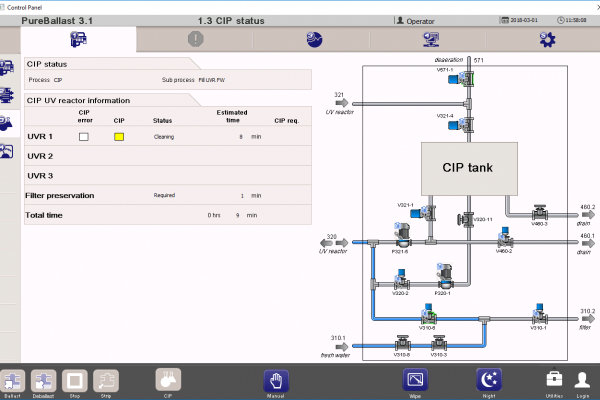Click pump P320-1 in the diagram
Screen dimensions: 600x400
(445, 276)
